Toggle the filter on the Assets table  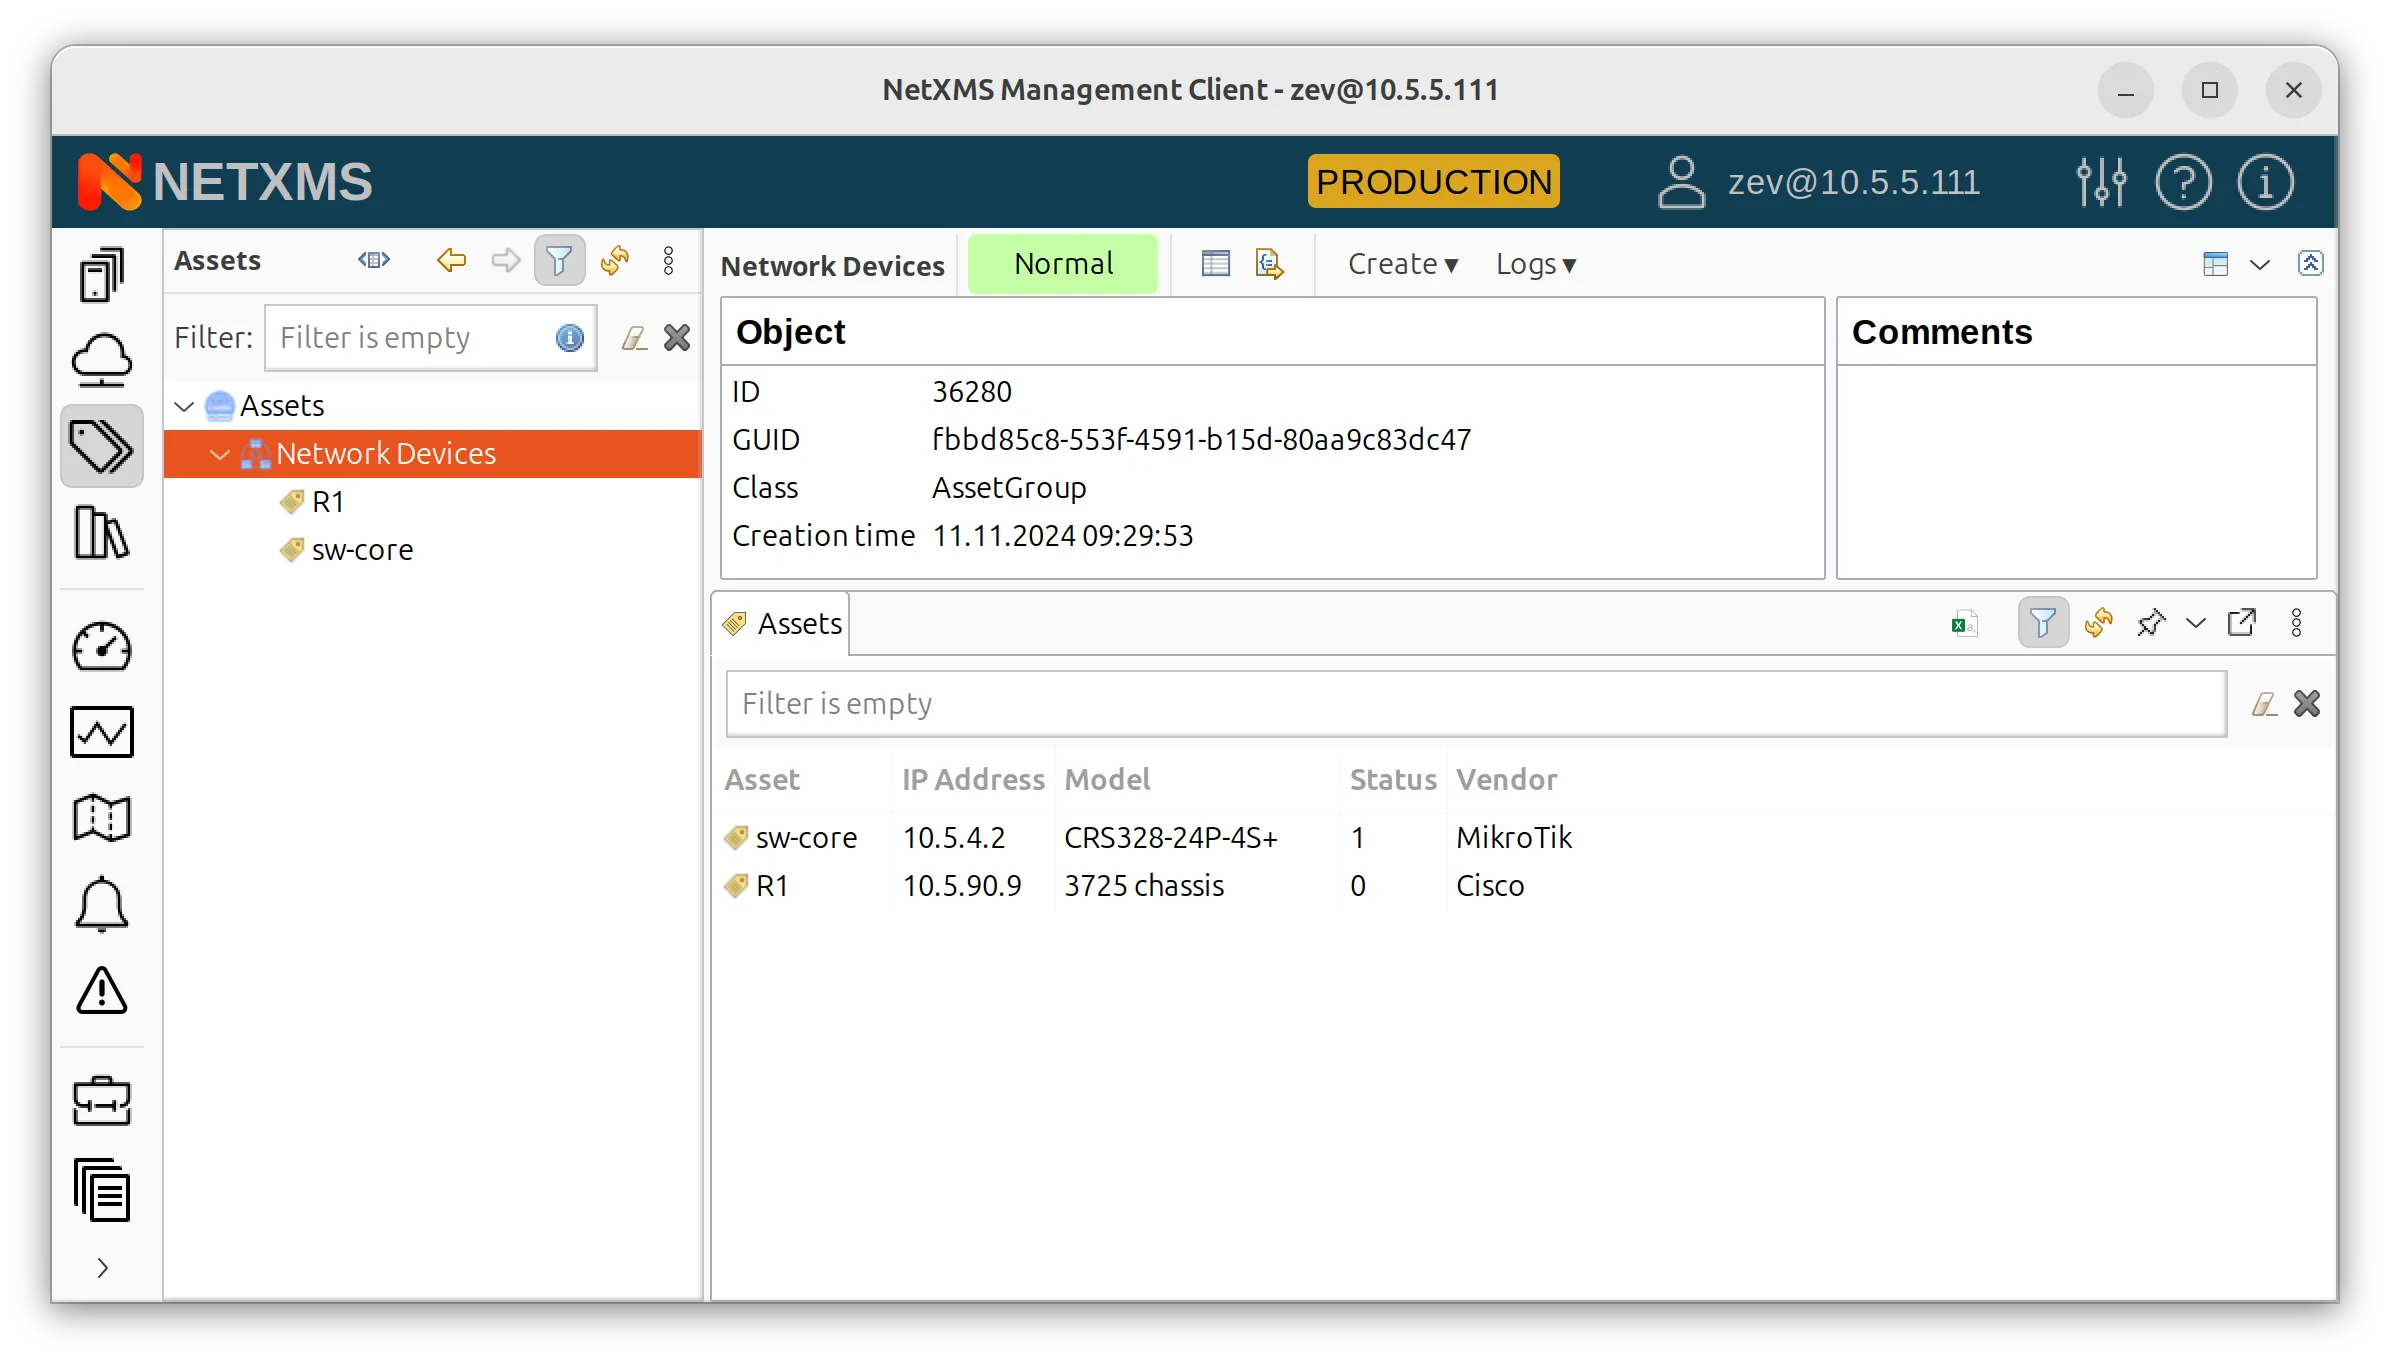[2043, 622]
